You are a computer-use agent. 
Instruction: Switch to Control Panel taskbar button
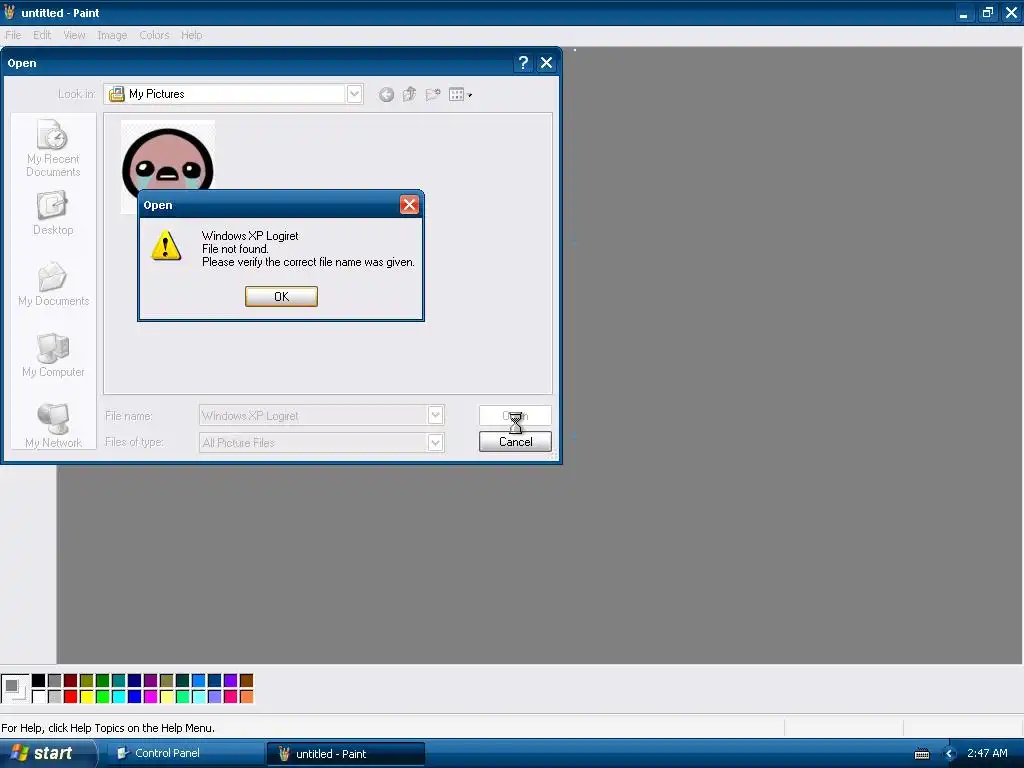(x=184, y=753)
